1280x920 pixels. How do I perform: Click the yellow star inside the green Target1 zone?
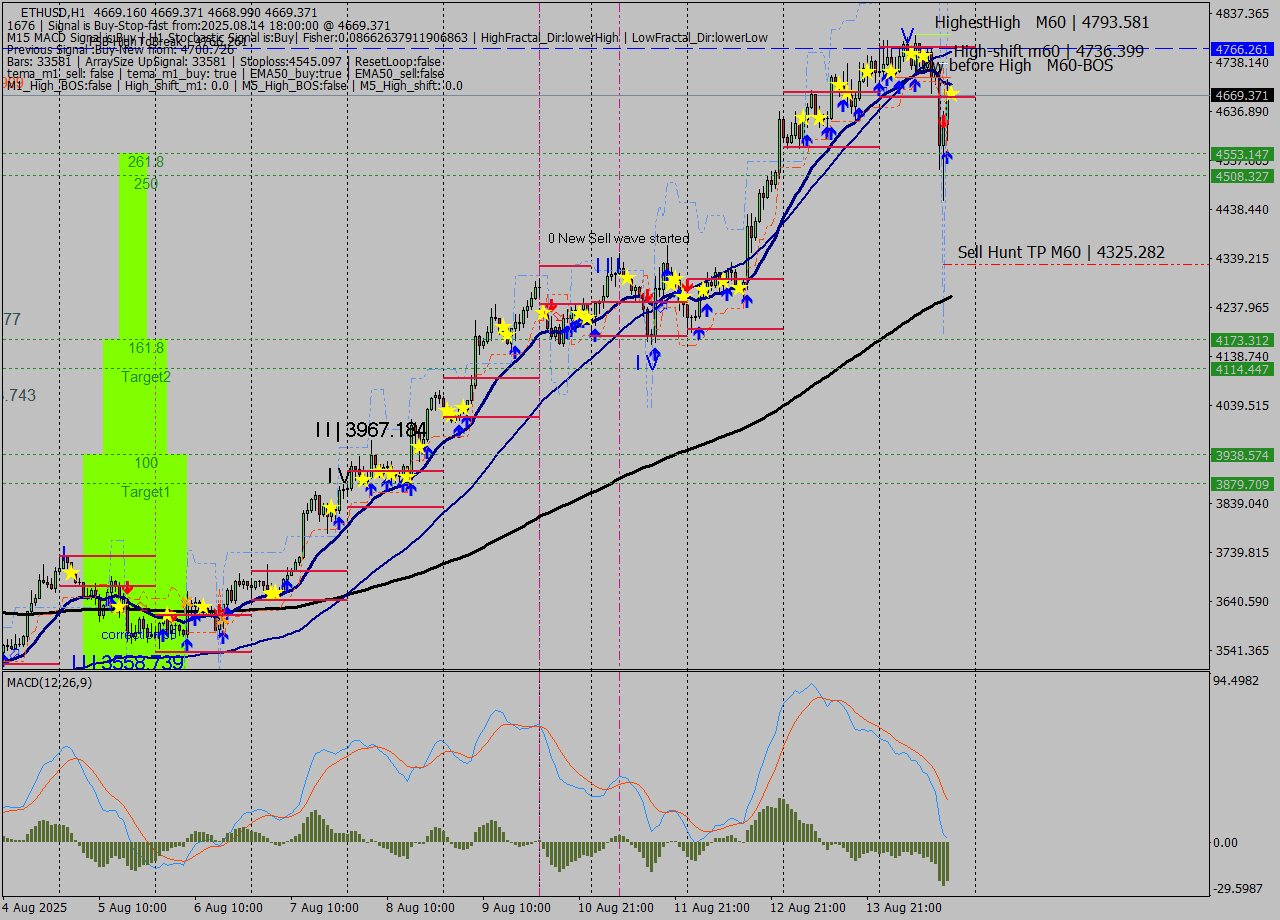120,607
